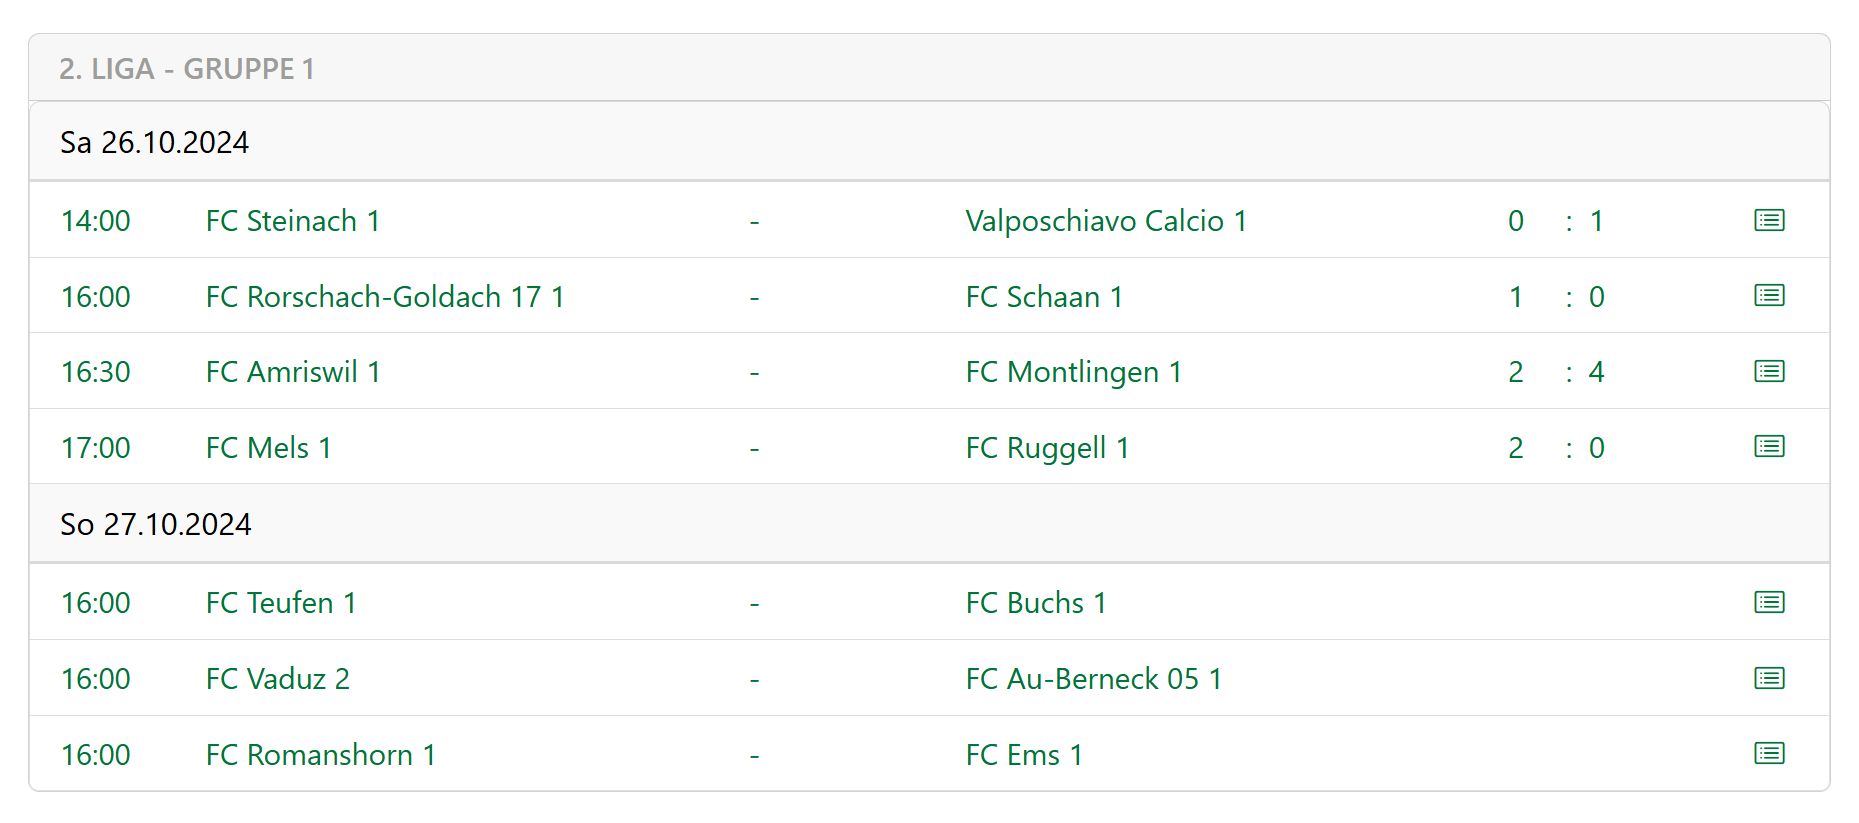Open FC Ems 1 team link
Screen dimensions: 1859x823
coord(1024,755)
